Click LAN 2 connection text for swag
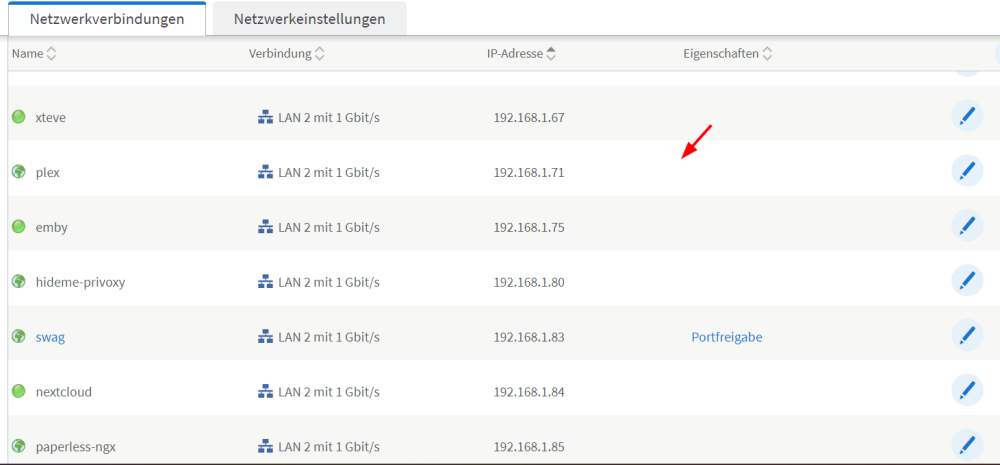Viewport: 1000px width, 465px height. 329,337
